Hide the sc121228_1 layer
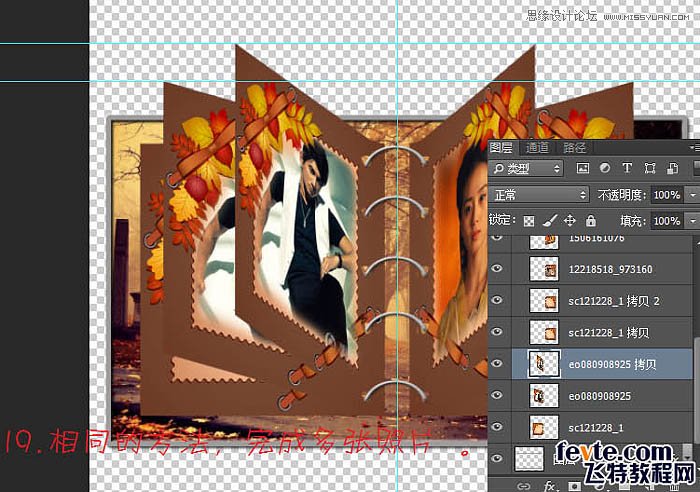Viewport: 700px width, 492px height. pyautogui.click(x=497, y=427)
